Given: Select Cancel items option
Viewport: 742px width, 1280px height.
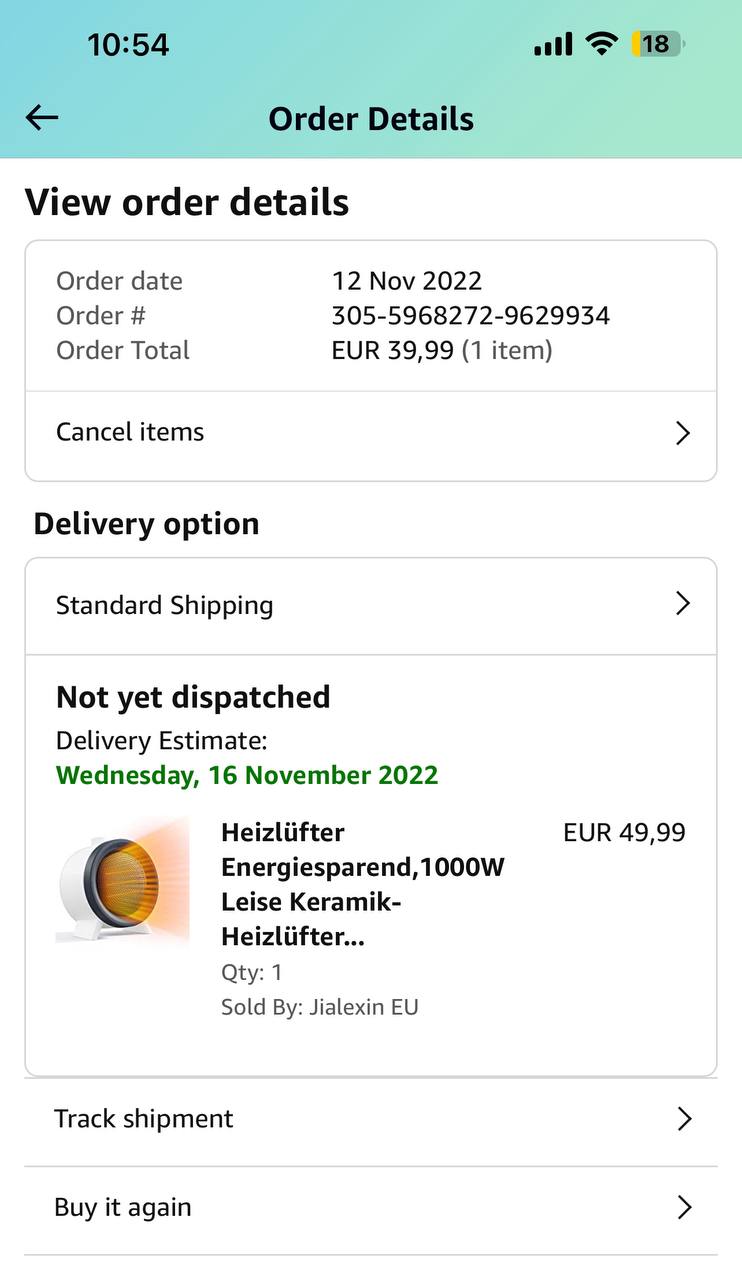Looking at the screenshot, I should click(x=130, y=432).
